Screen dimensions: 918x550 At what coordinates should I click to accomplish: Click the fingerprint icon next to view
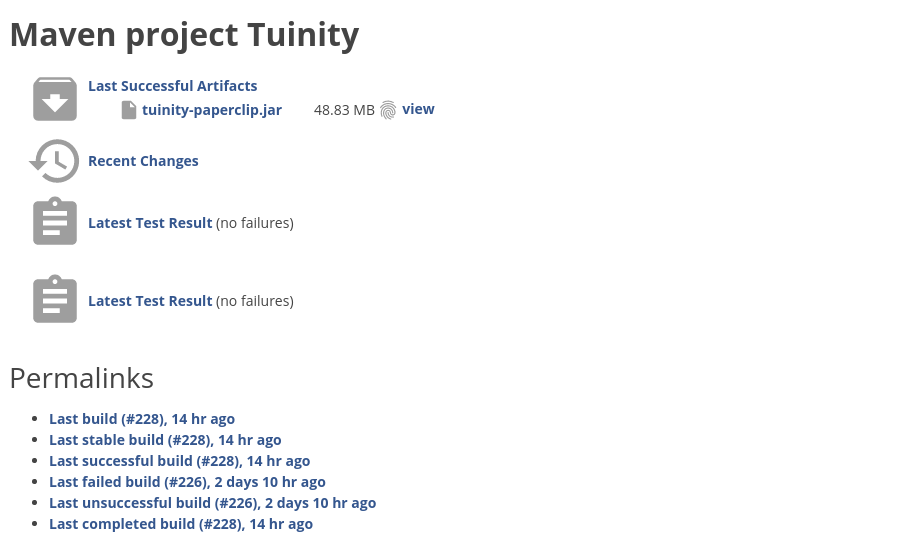coord(388,110)
